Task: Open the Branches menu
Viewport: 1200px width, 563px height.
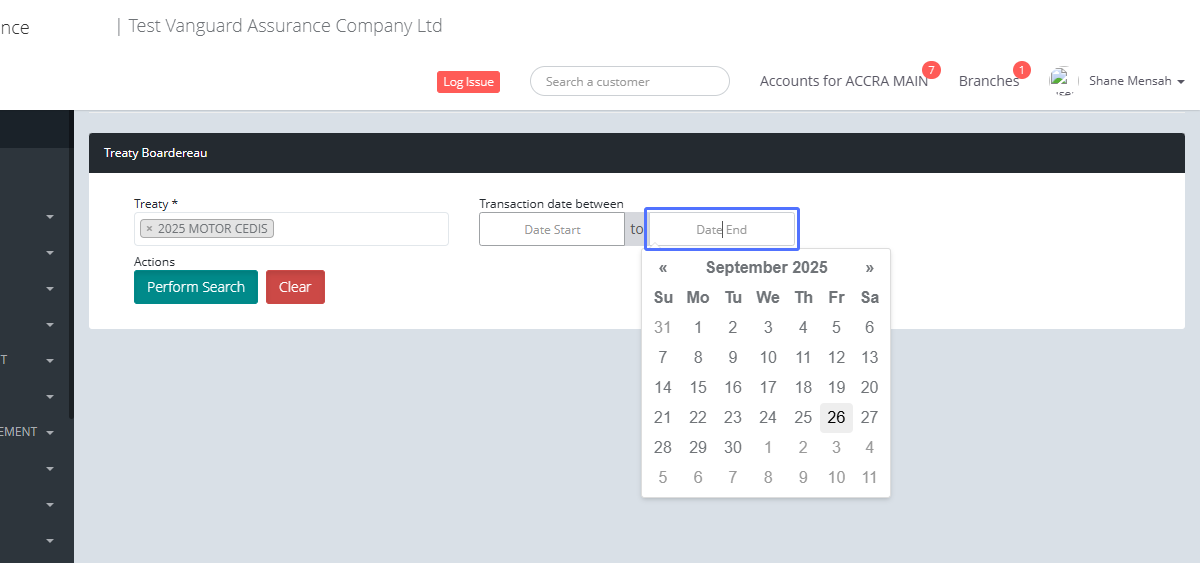Action: click(x=988, y=81)
